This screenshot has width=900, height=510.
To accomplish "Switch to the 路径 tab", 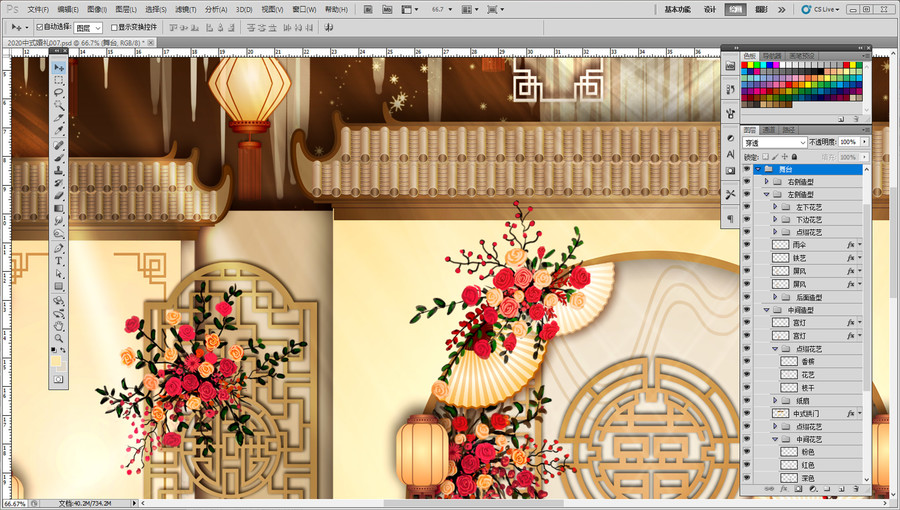I will click(x=789, y=130).
